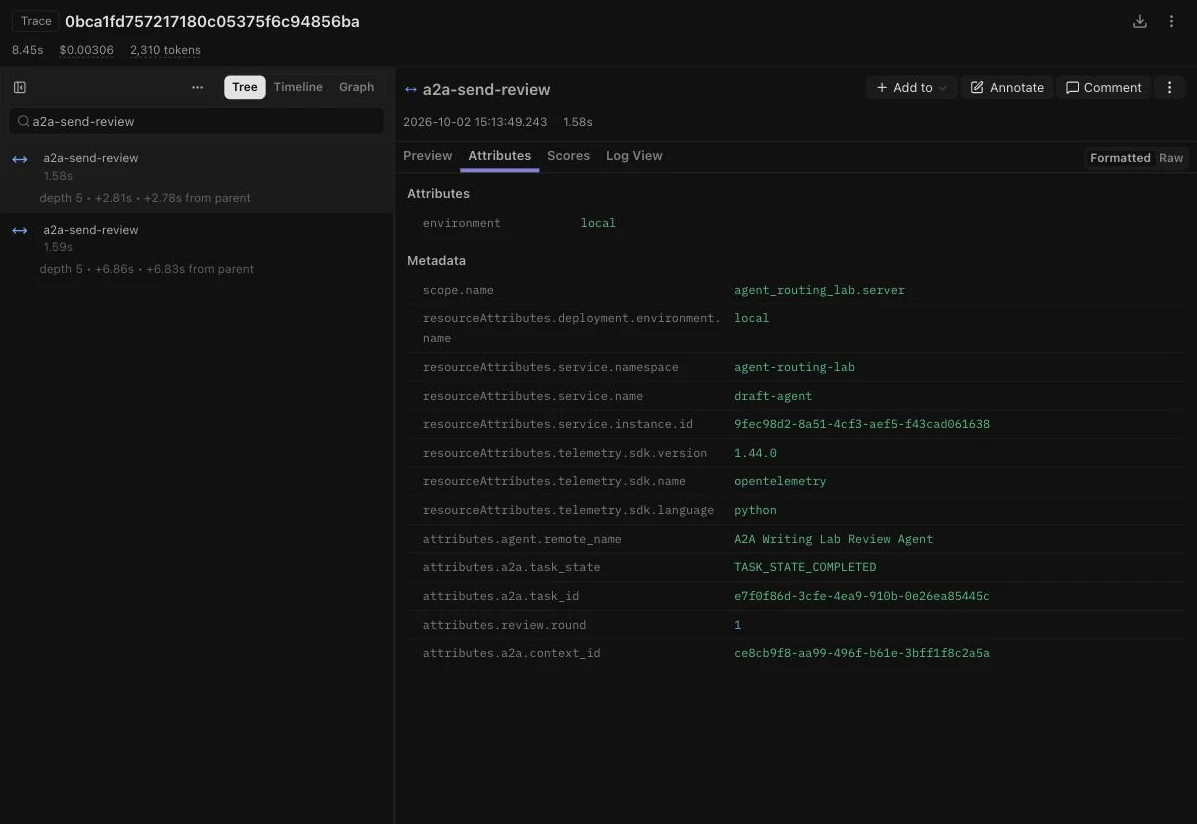Click arrow icon of 1.58s a2a-send-review span

[x=20, y=159]
